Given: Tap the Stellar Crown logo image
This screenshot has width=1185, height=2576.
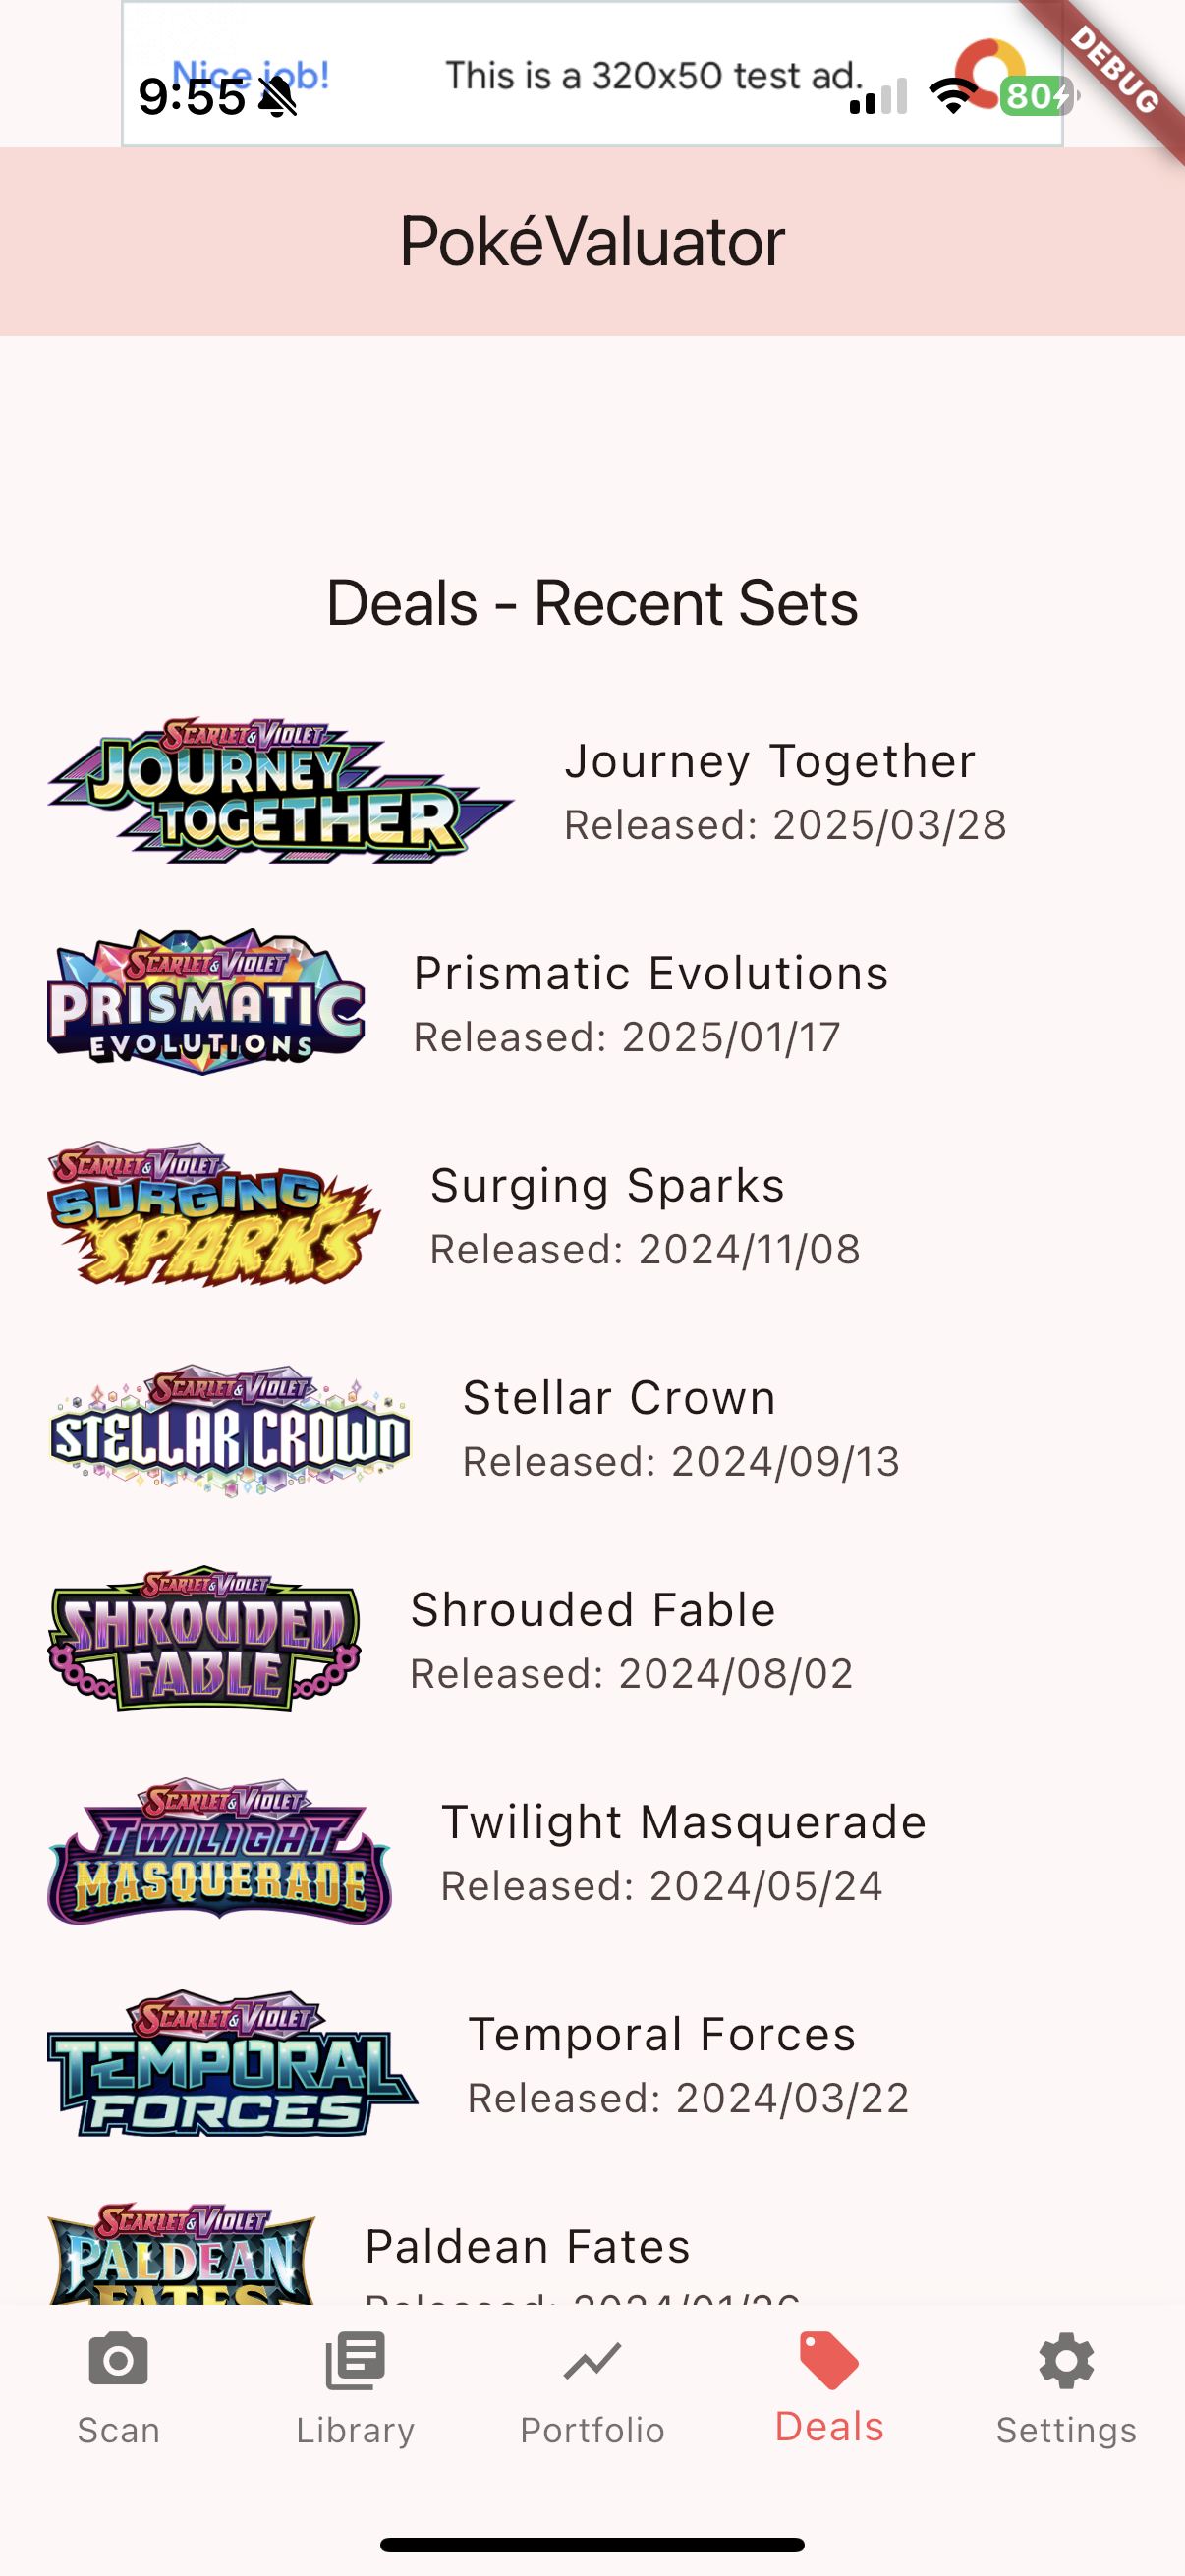Looking at the screenshot, I should pyautogui.click(x=230, y=1428).
